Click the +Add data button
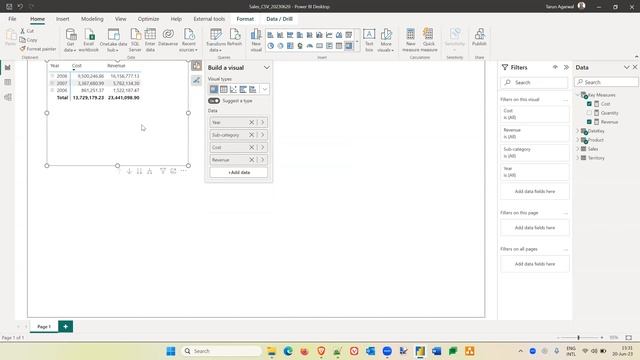640x360 pixels. 239,173
